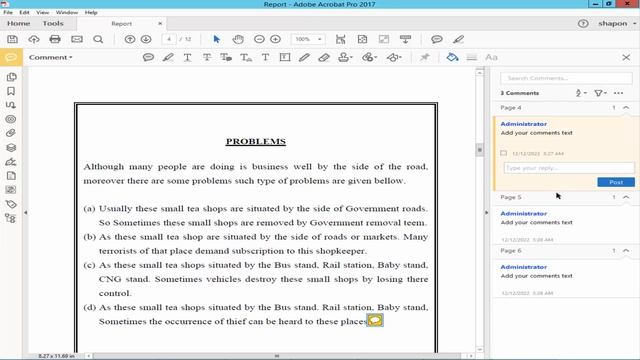Open the sort comments dropdown
The width and height of the screenshot is (640, 360).
pos(581,93)
